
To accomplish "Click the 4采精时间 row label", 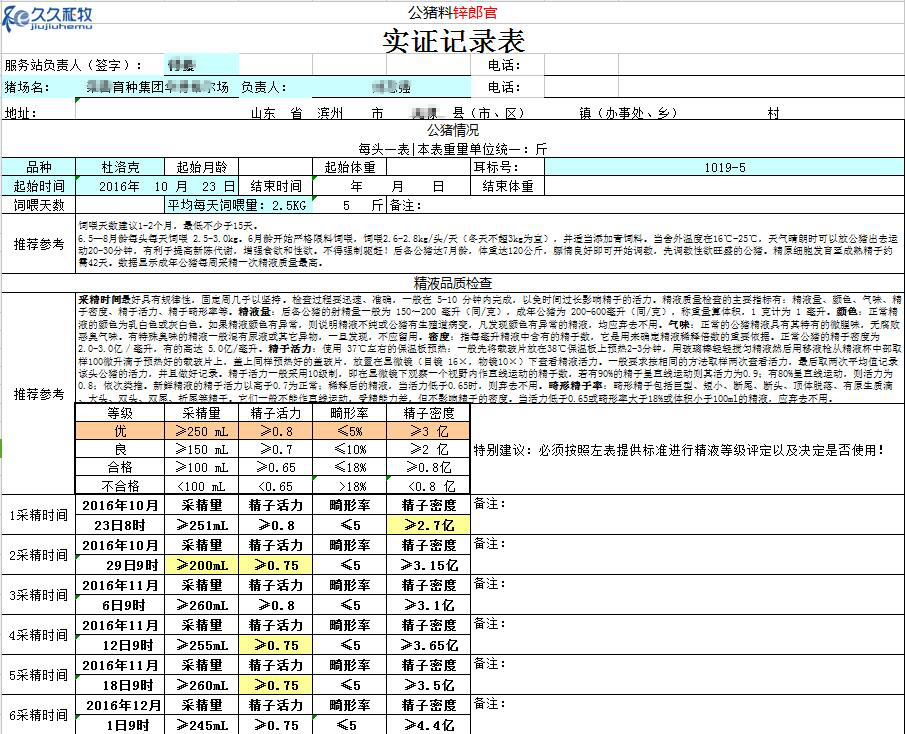I will [39, 635].
